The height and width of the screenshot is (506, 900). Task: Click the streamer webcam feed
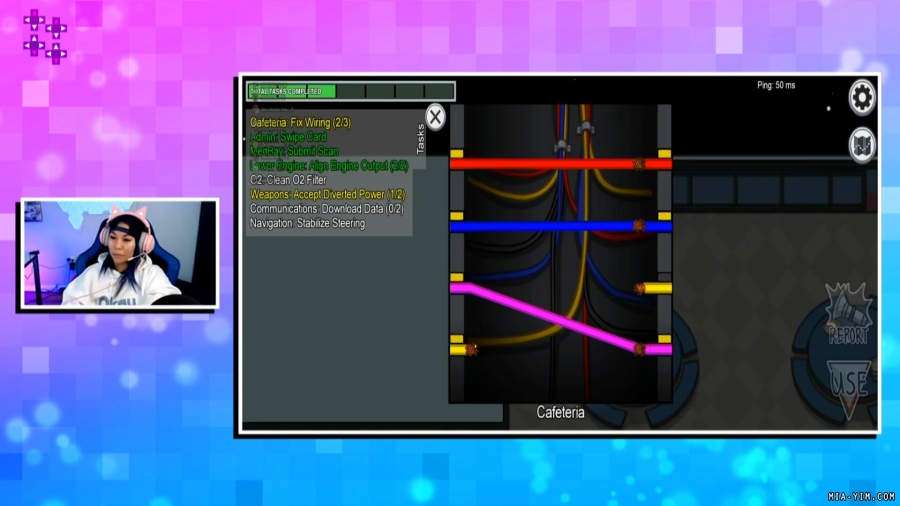pos(120,253)
